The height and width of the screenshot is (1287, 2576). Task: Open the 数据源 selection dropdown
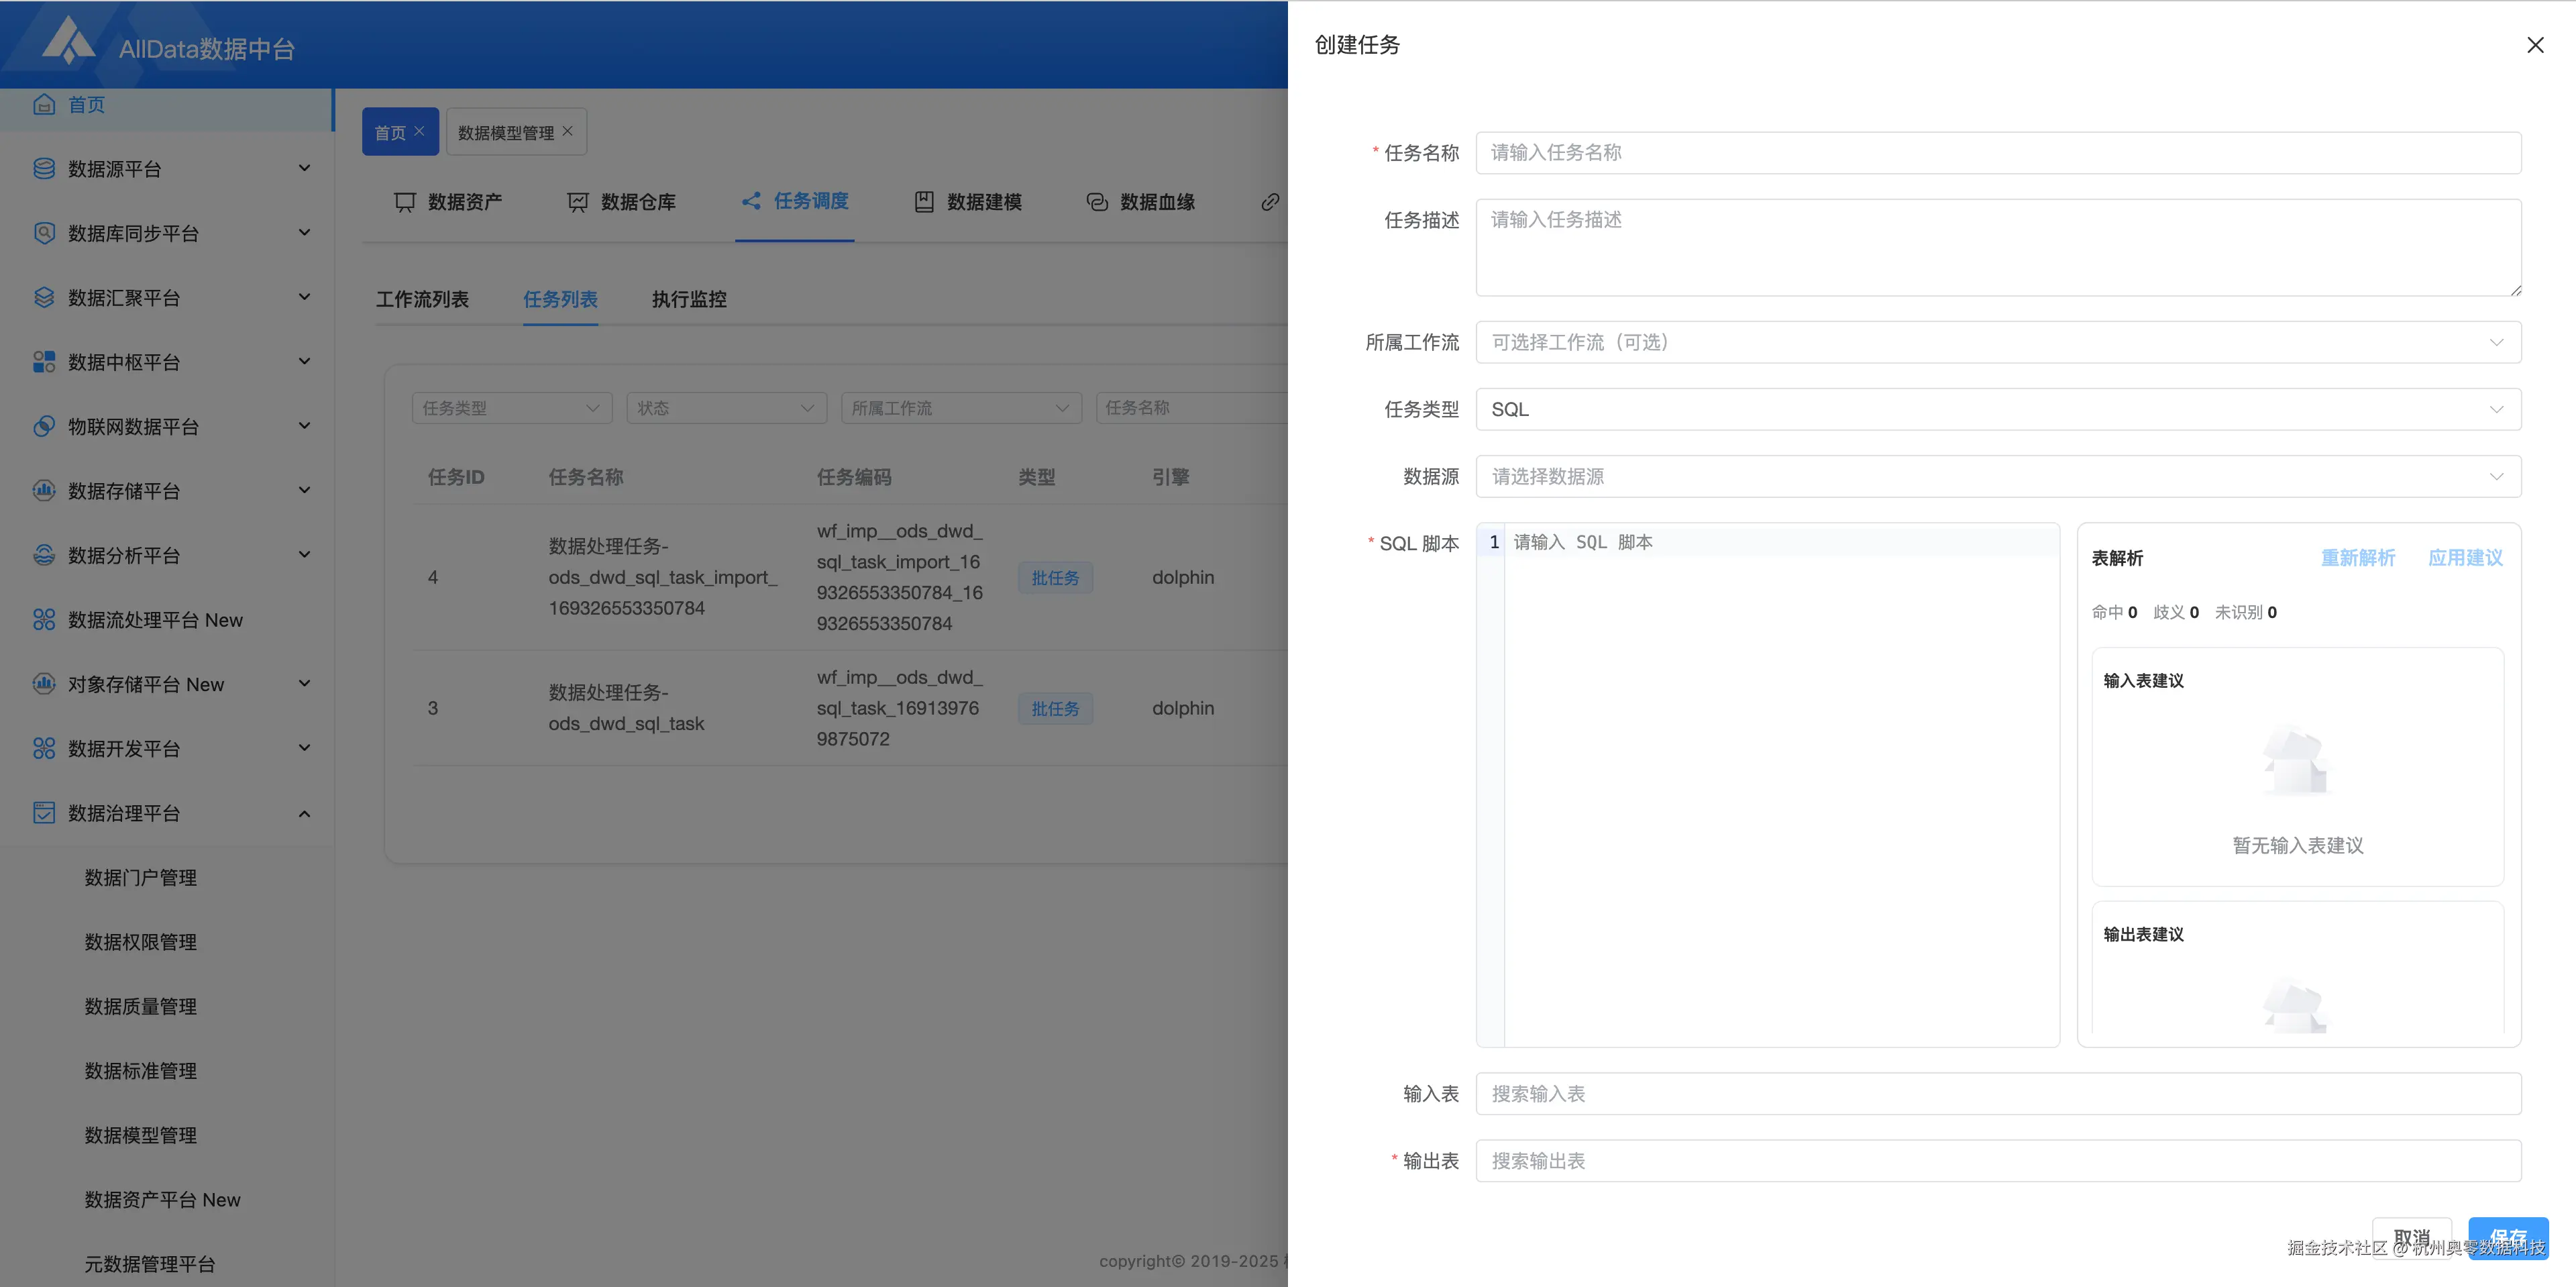[x=1997, y=476]
